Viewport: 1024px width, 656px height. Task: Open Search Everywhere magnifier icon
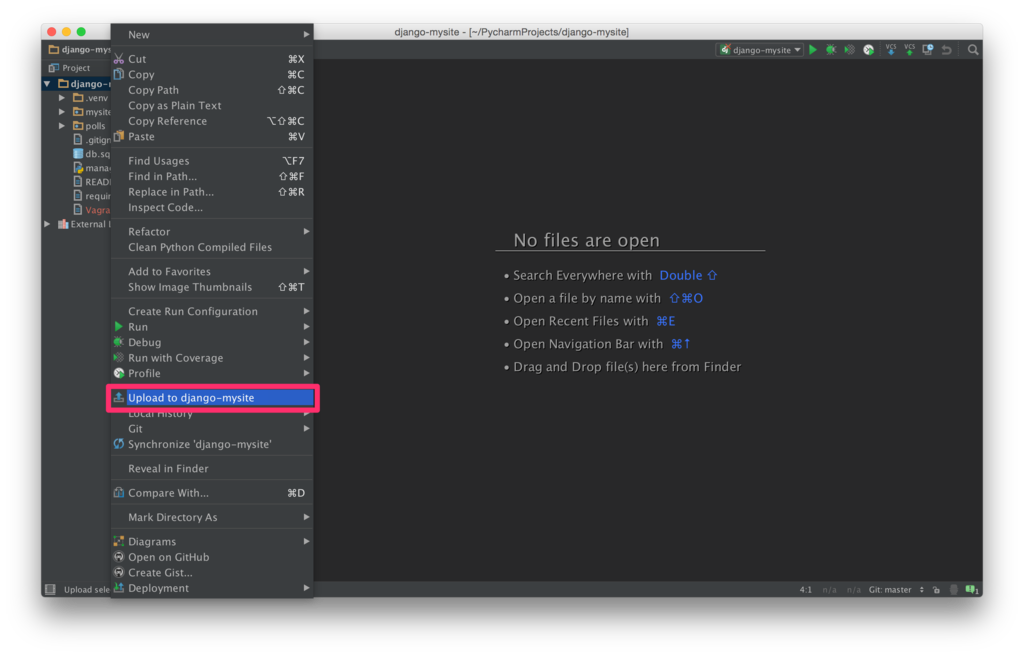click(972, 50)
